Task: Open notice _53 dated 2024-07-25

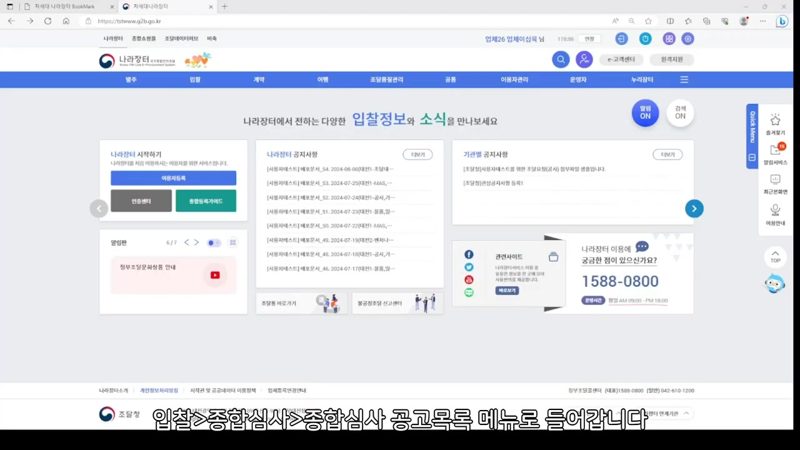Action: pyautogui.click(x=330, y=183)
